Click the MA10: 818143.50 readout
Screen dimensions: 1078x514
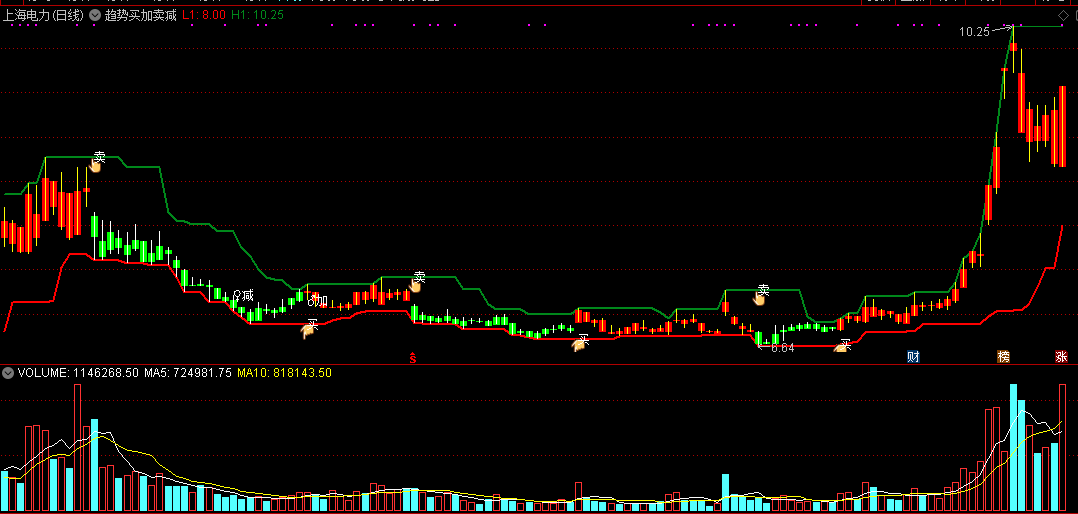click(285, 373)
